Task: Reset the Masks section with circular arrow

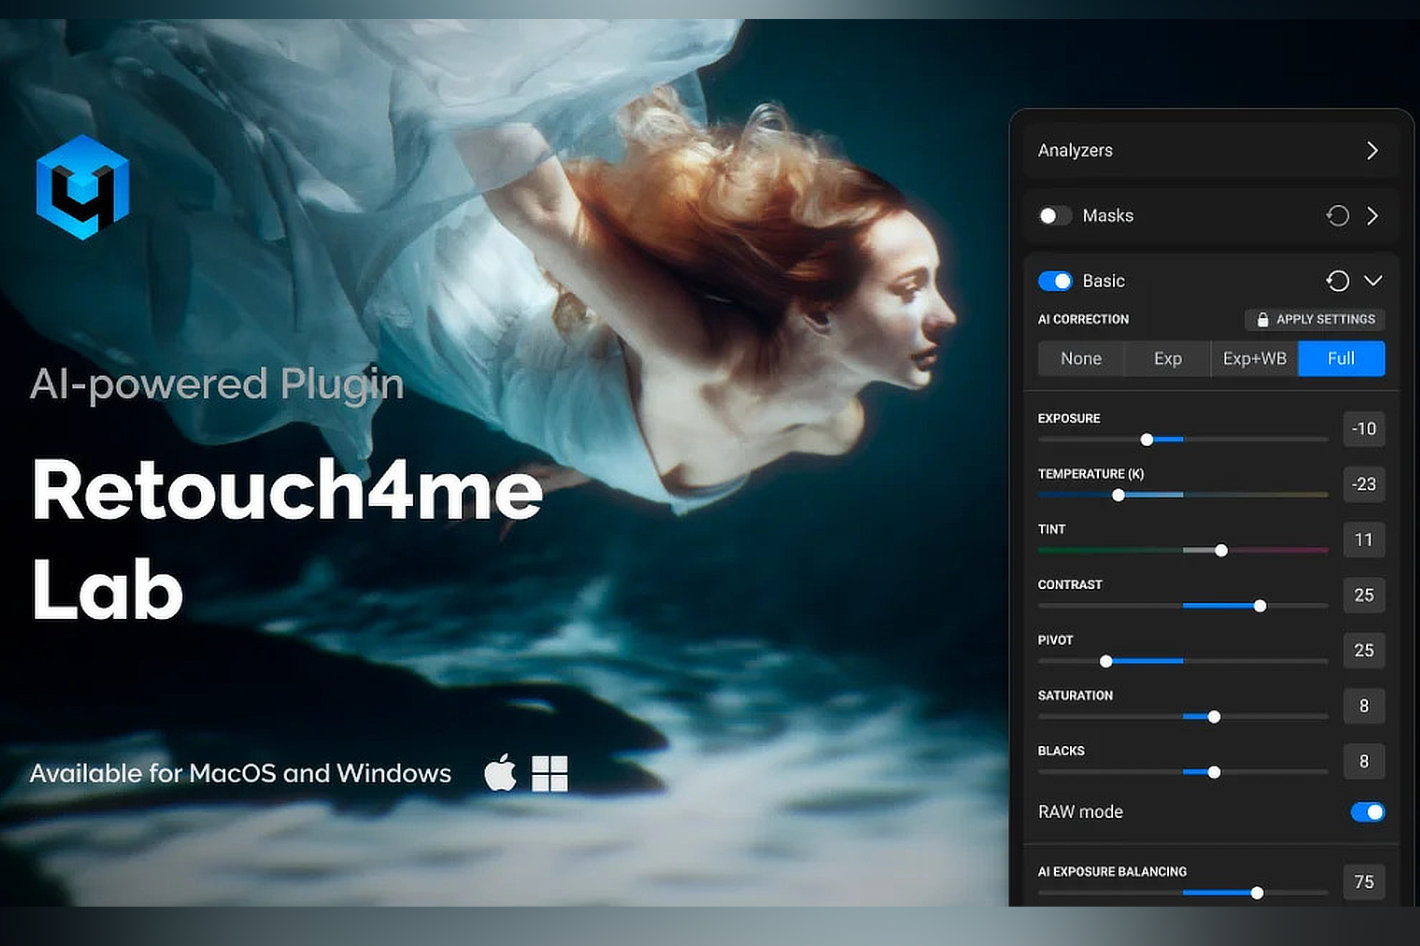Action: (1337, 216)
